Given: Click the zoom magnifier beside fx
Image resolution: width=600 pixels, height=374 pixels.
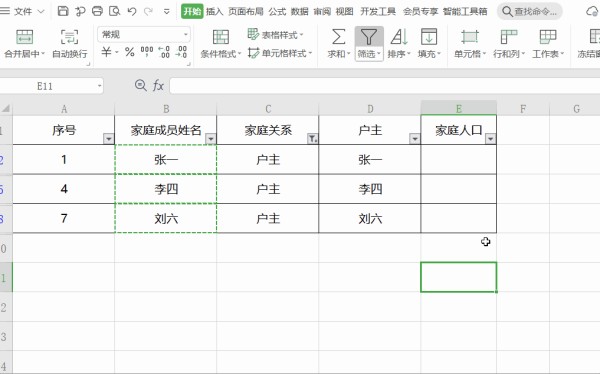Looking at the screenshot, I should coord(141,85).
